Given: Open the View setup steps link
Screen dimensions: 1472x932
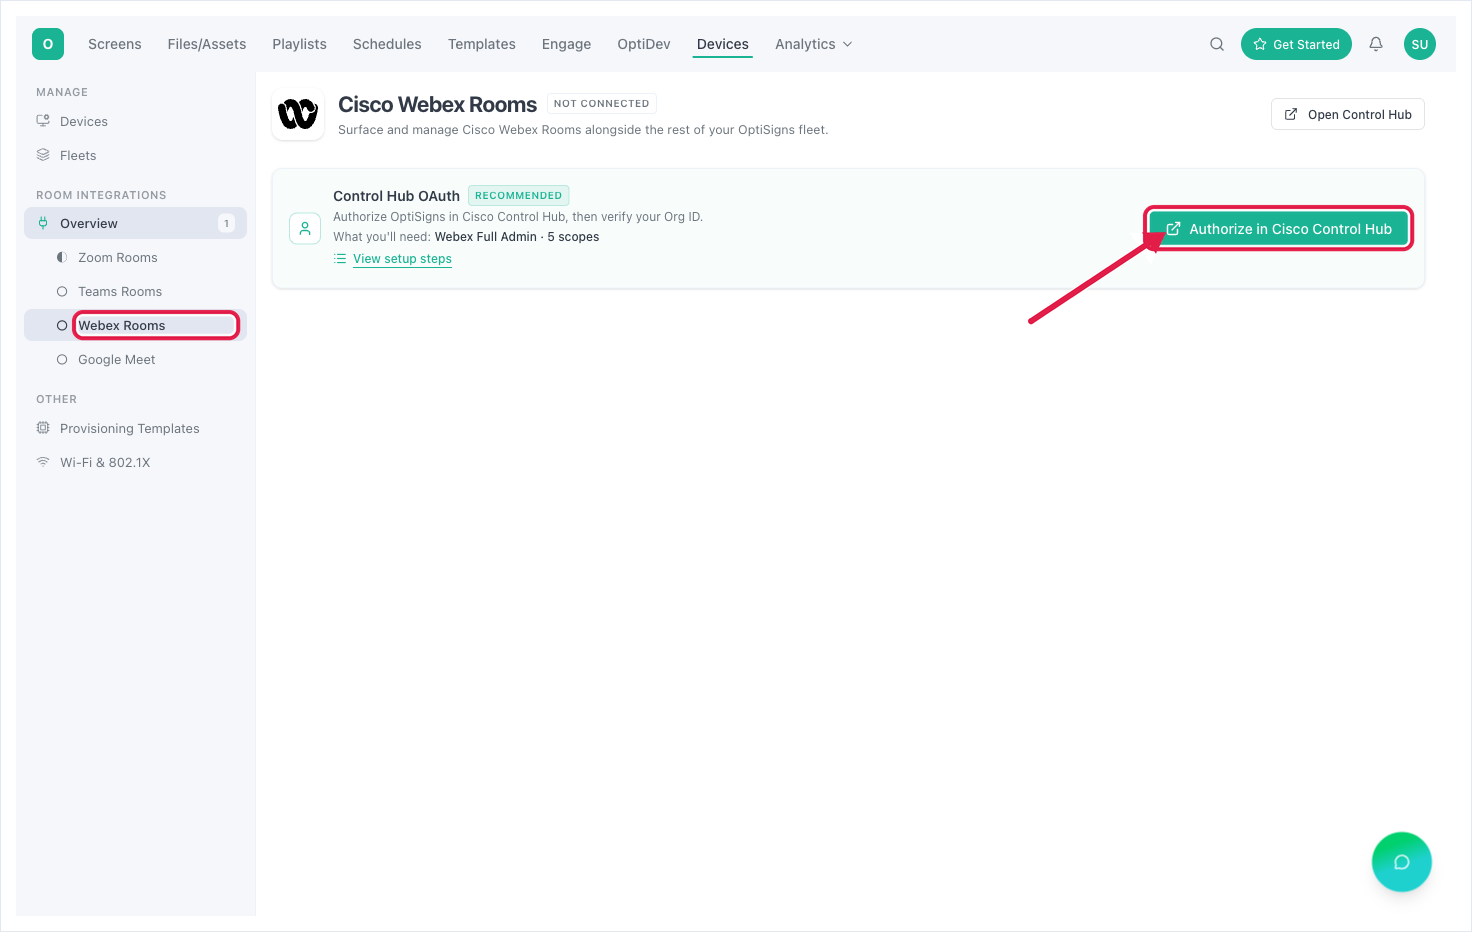Looking at the screenshot, I should [x=402, y=258].
